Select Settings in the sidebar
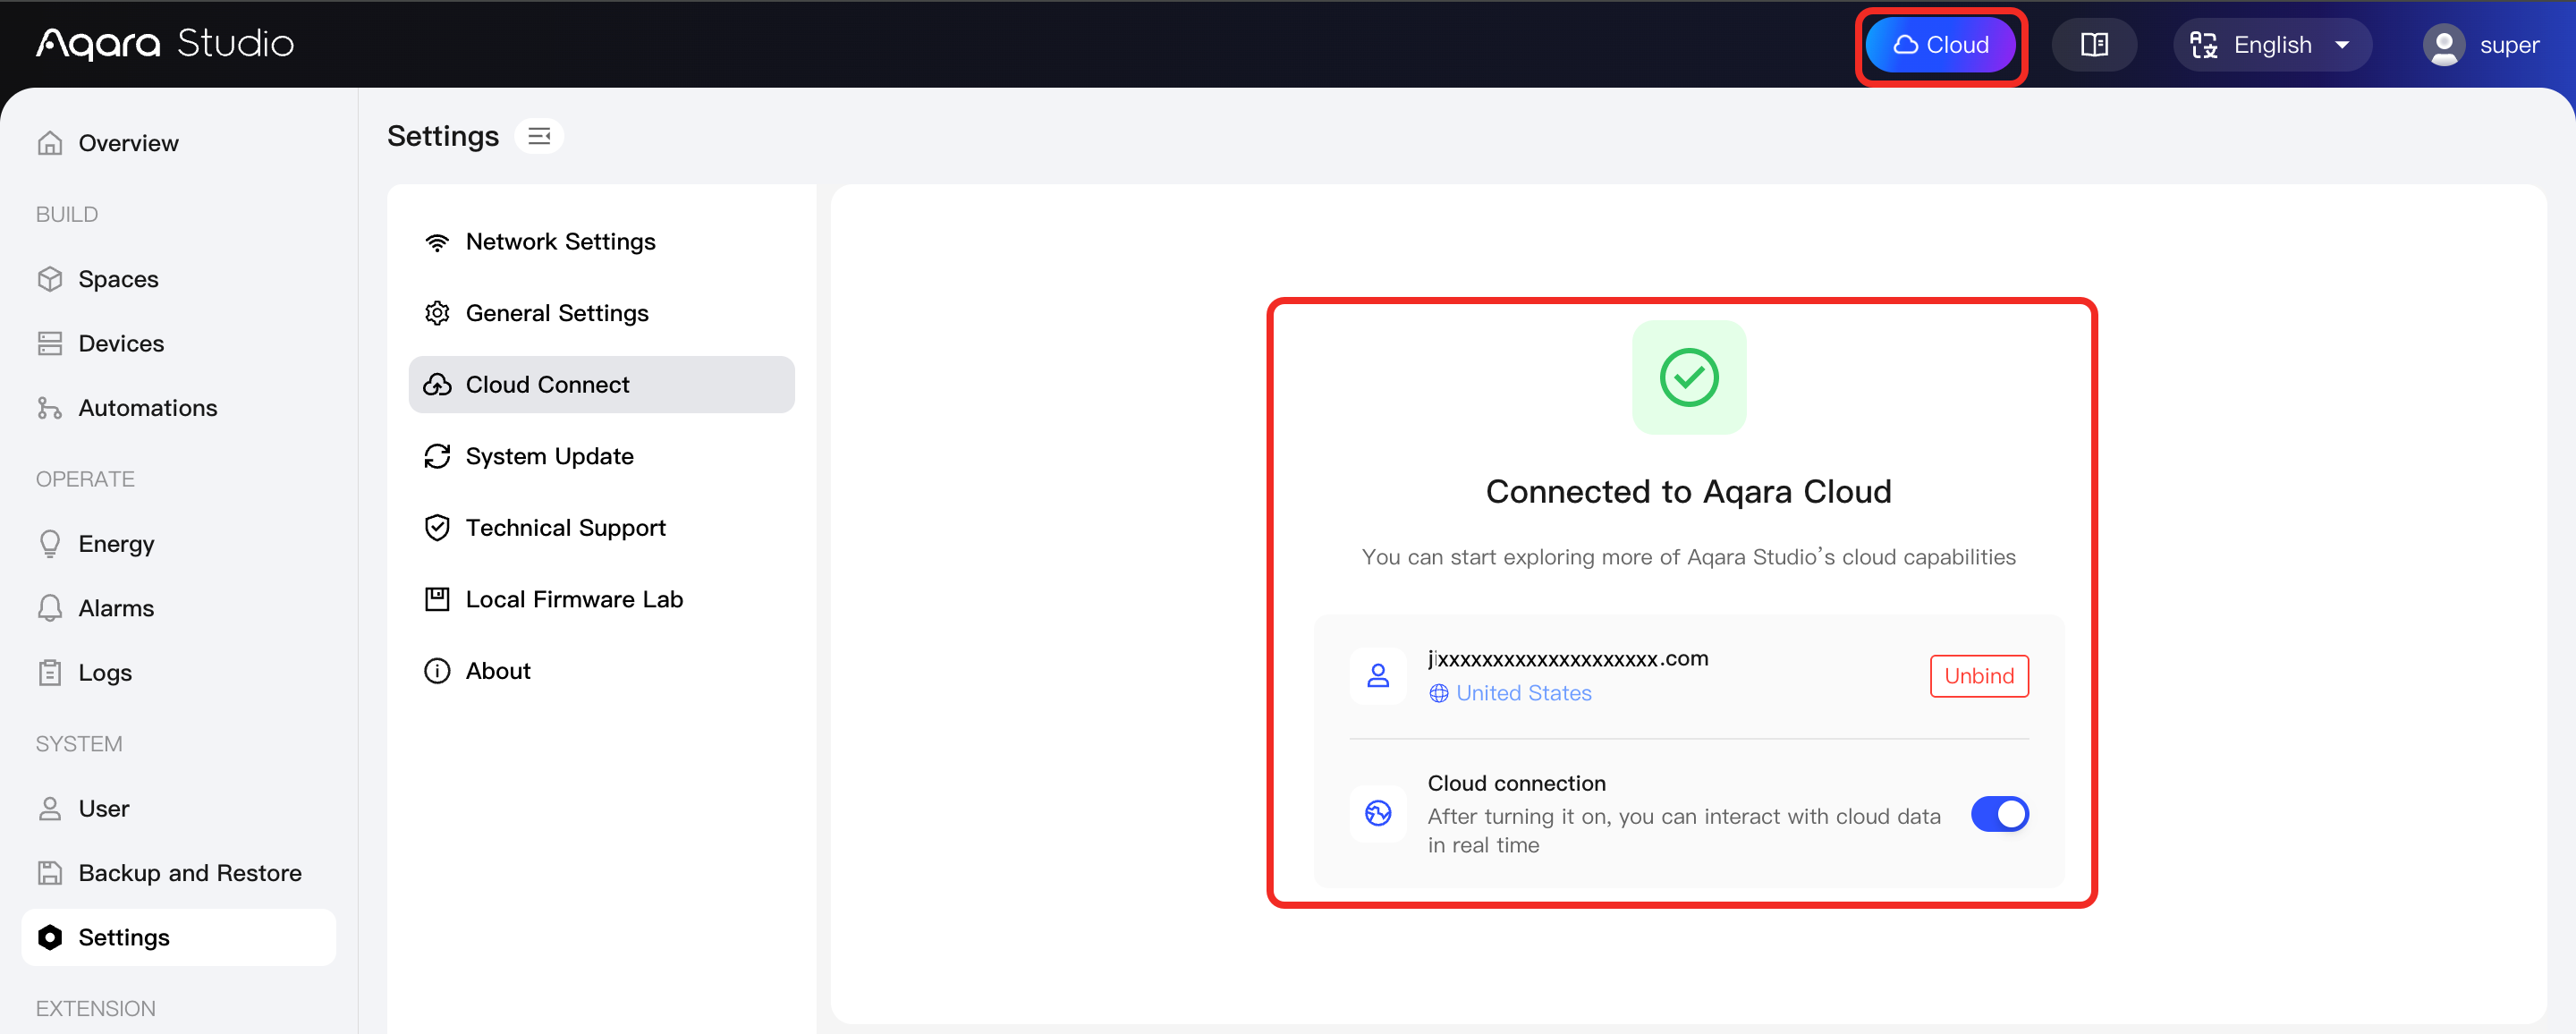This screenshot has height=1034, width=2576. [x=178, y=937]
